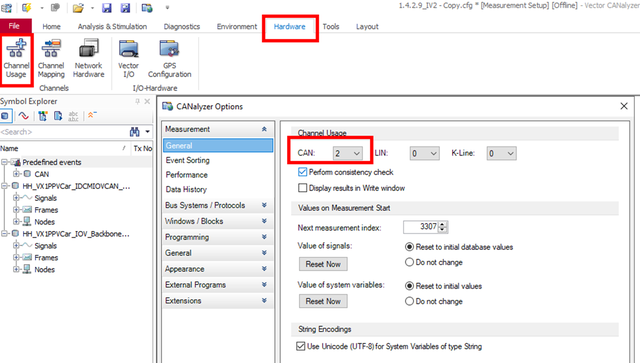The width and height of the screenshot is (640, 363).
Task: Click the node tree toolbar icon in Symbol Explorer
Action: tap(42, 116)
